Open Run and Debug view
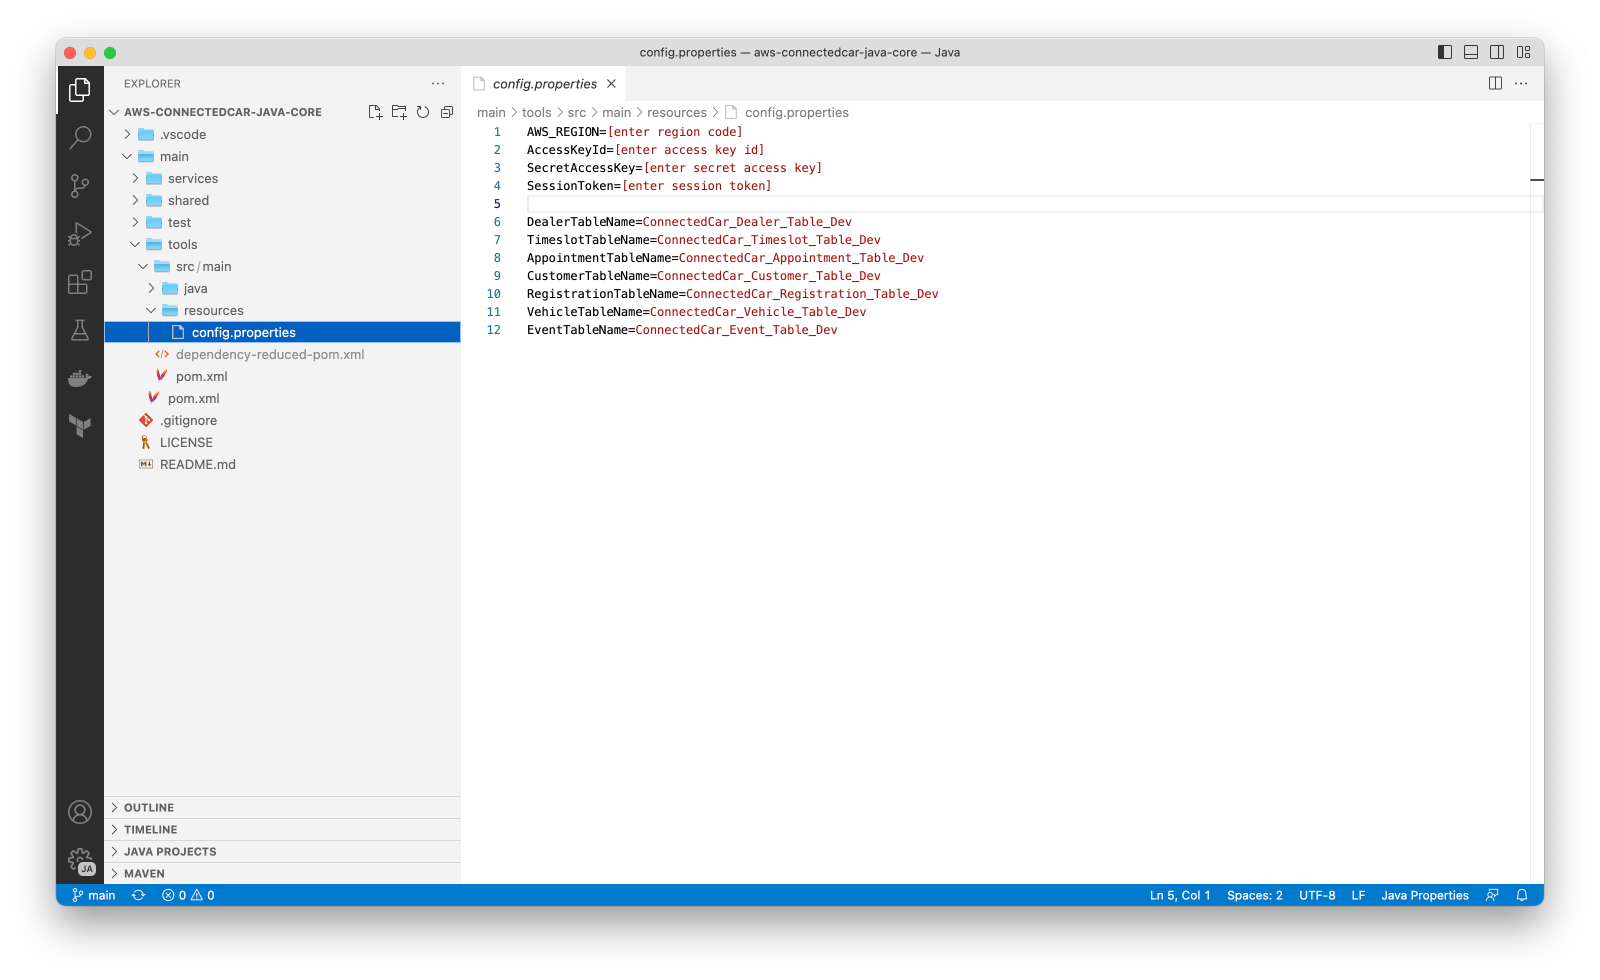 [80, 234]
